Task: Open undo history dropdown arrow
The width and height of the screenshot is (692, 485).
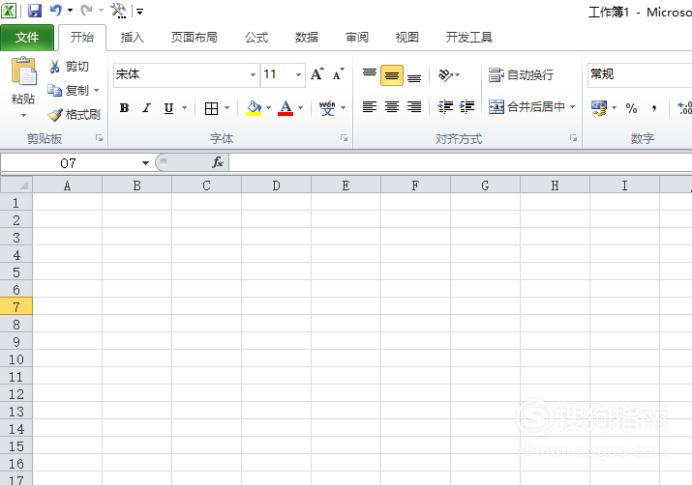Action: point(70,11)
